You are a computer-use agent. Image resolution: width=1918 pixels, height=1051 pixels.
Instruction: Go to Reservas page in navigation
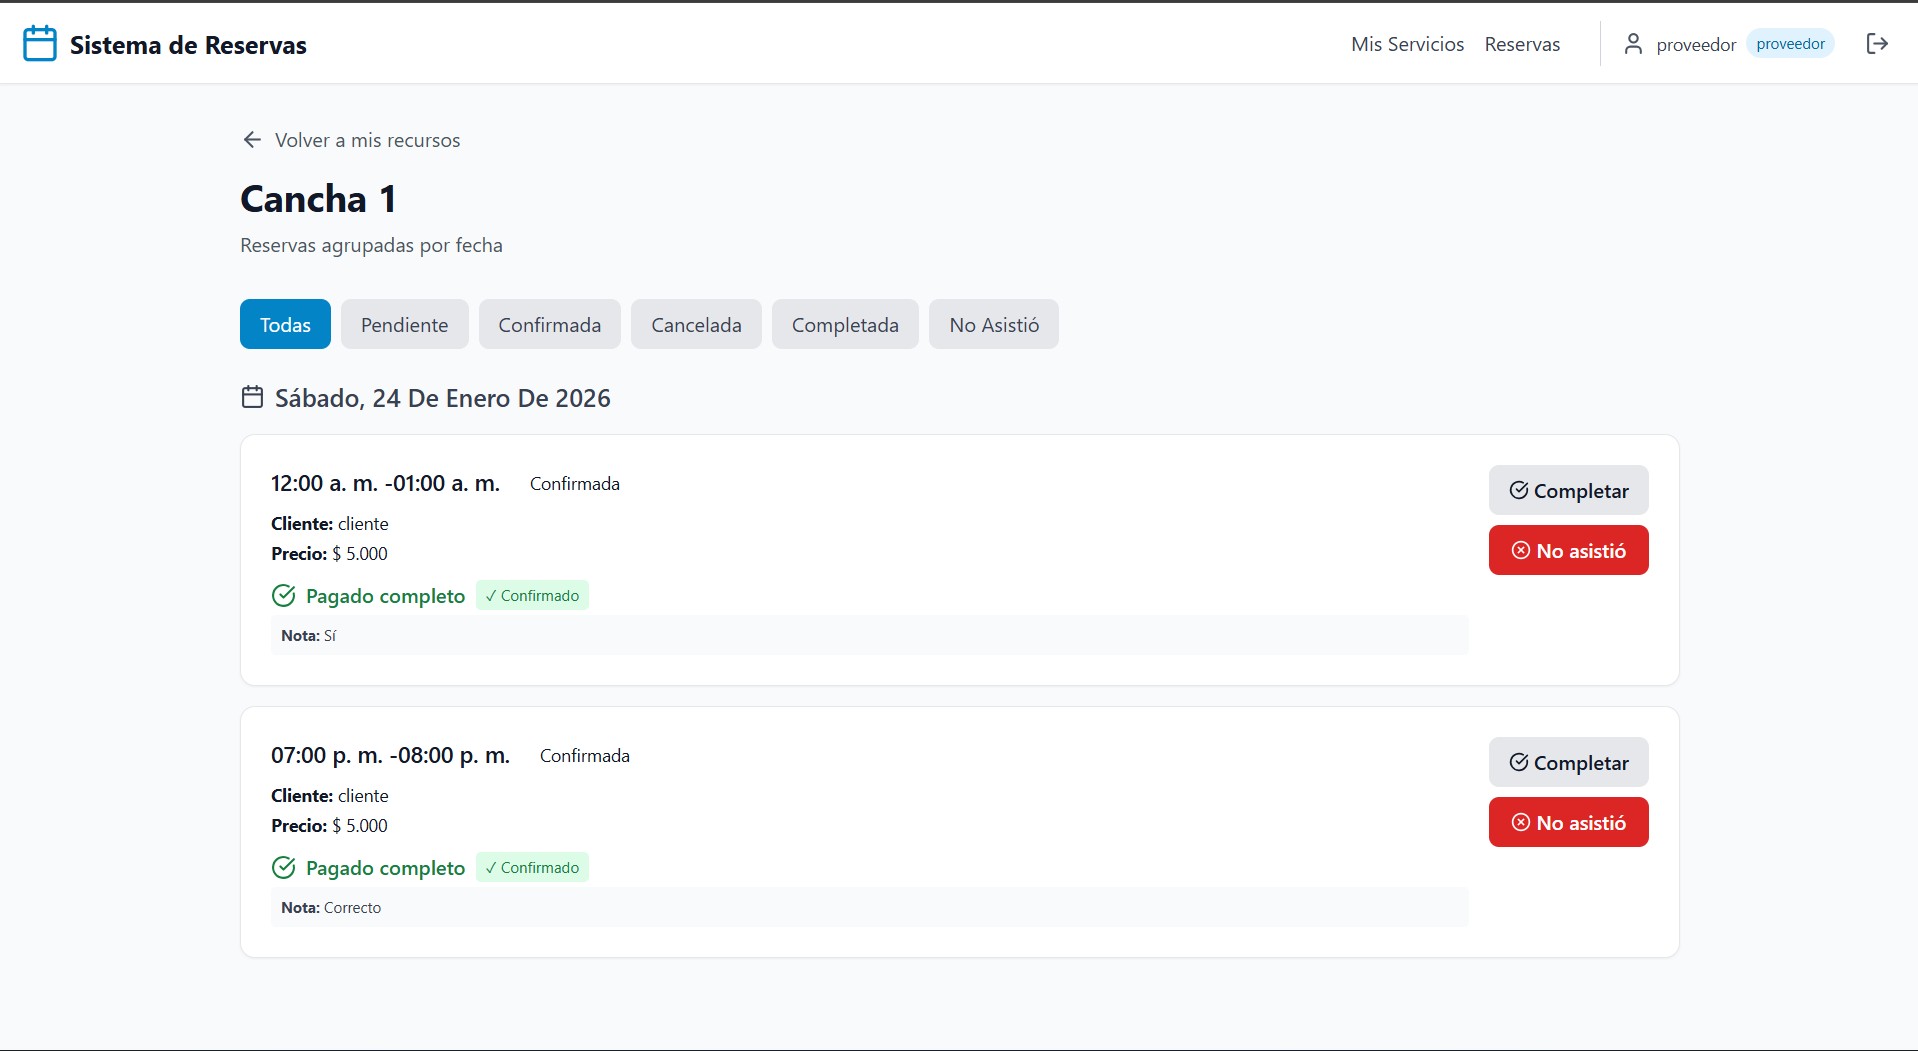tap(1522, 44)
